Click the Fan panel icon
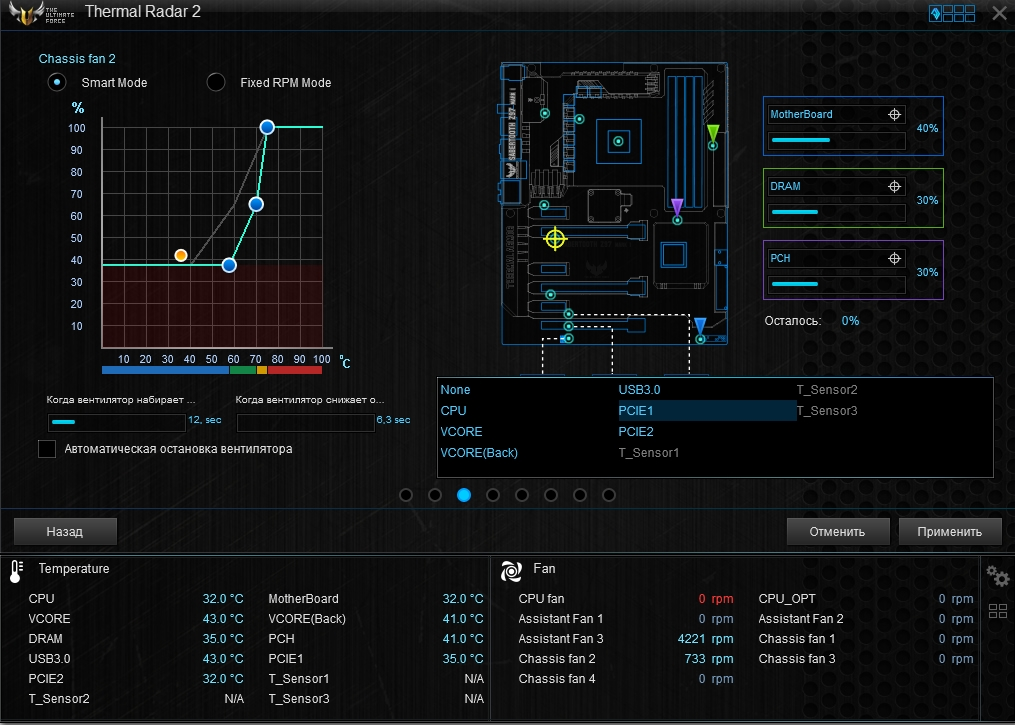The image size is (1015, 725). 511,571
